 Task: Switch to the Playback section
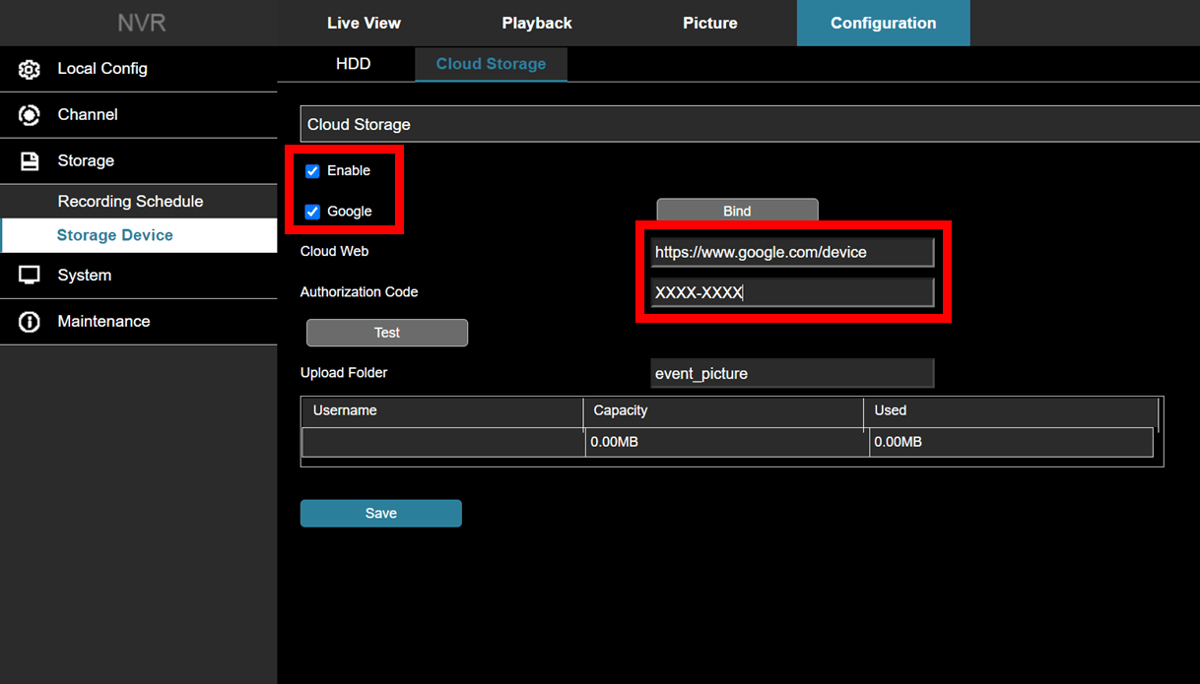(x=537, y=22)
